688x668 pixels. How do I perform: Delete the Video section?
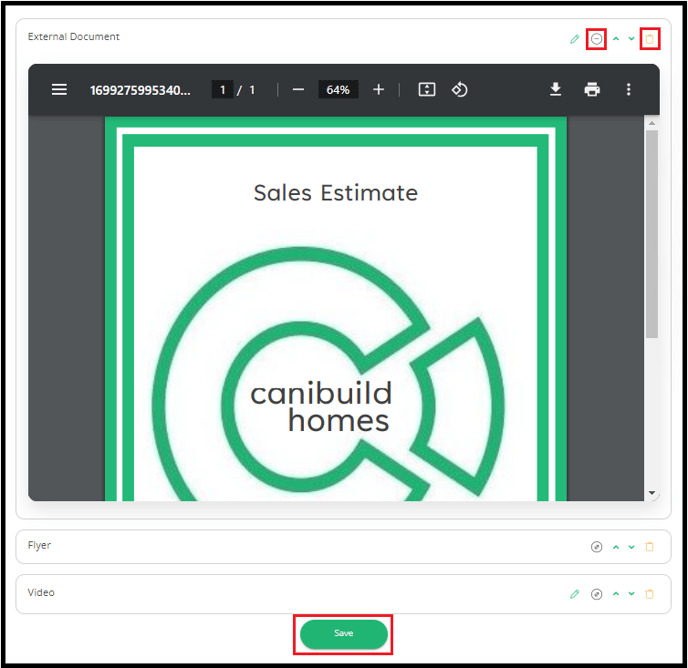click(649, 594)
